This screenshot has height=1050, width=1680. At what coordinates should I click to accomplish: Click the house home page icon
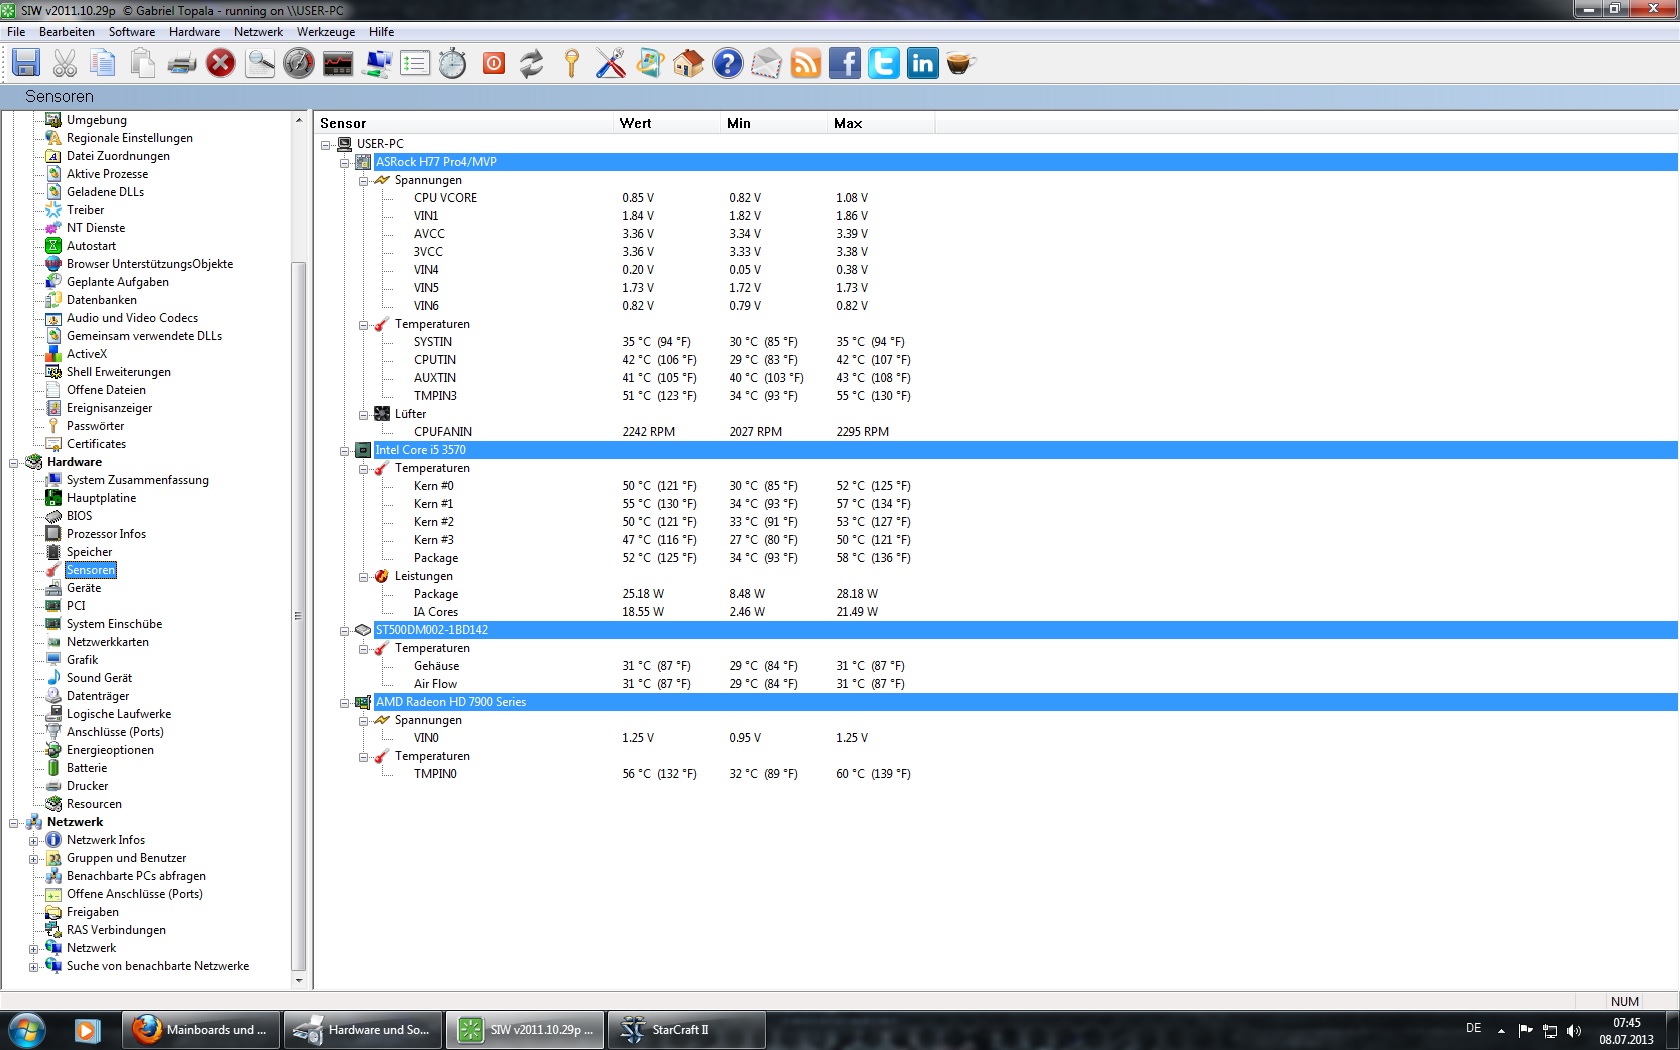689,63
